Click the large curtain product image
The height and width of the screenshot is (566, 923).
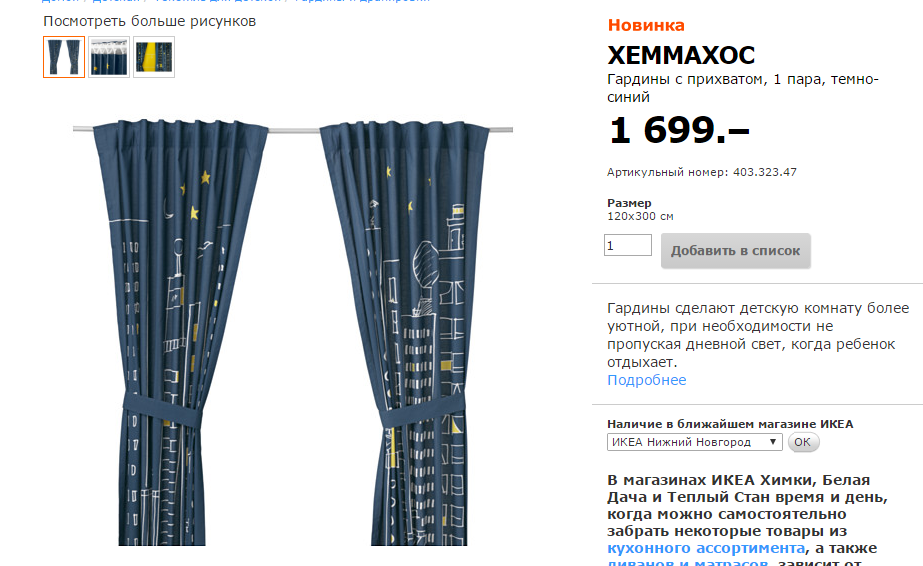[x=293, y=332]
